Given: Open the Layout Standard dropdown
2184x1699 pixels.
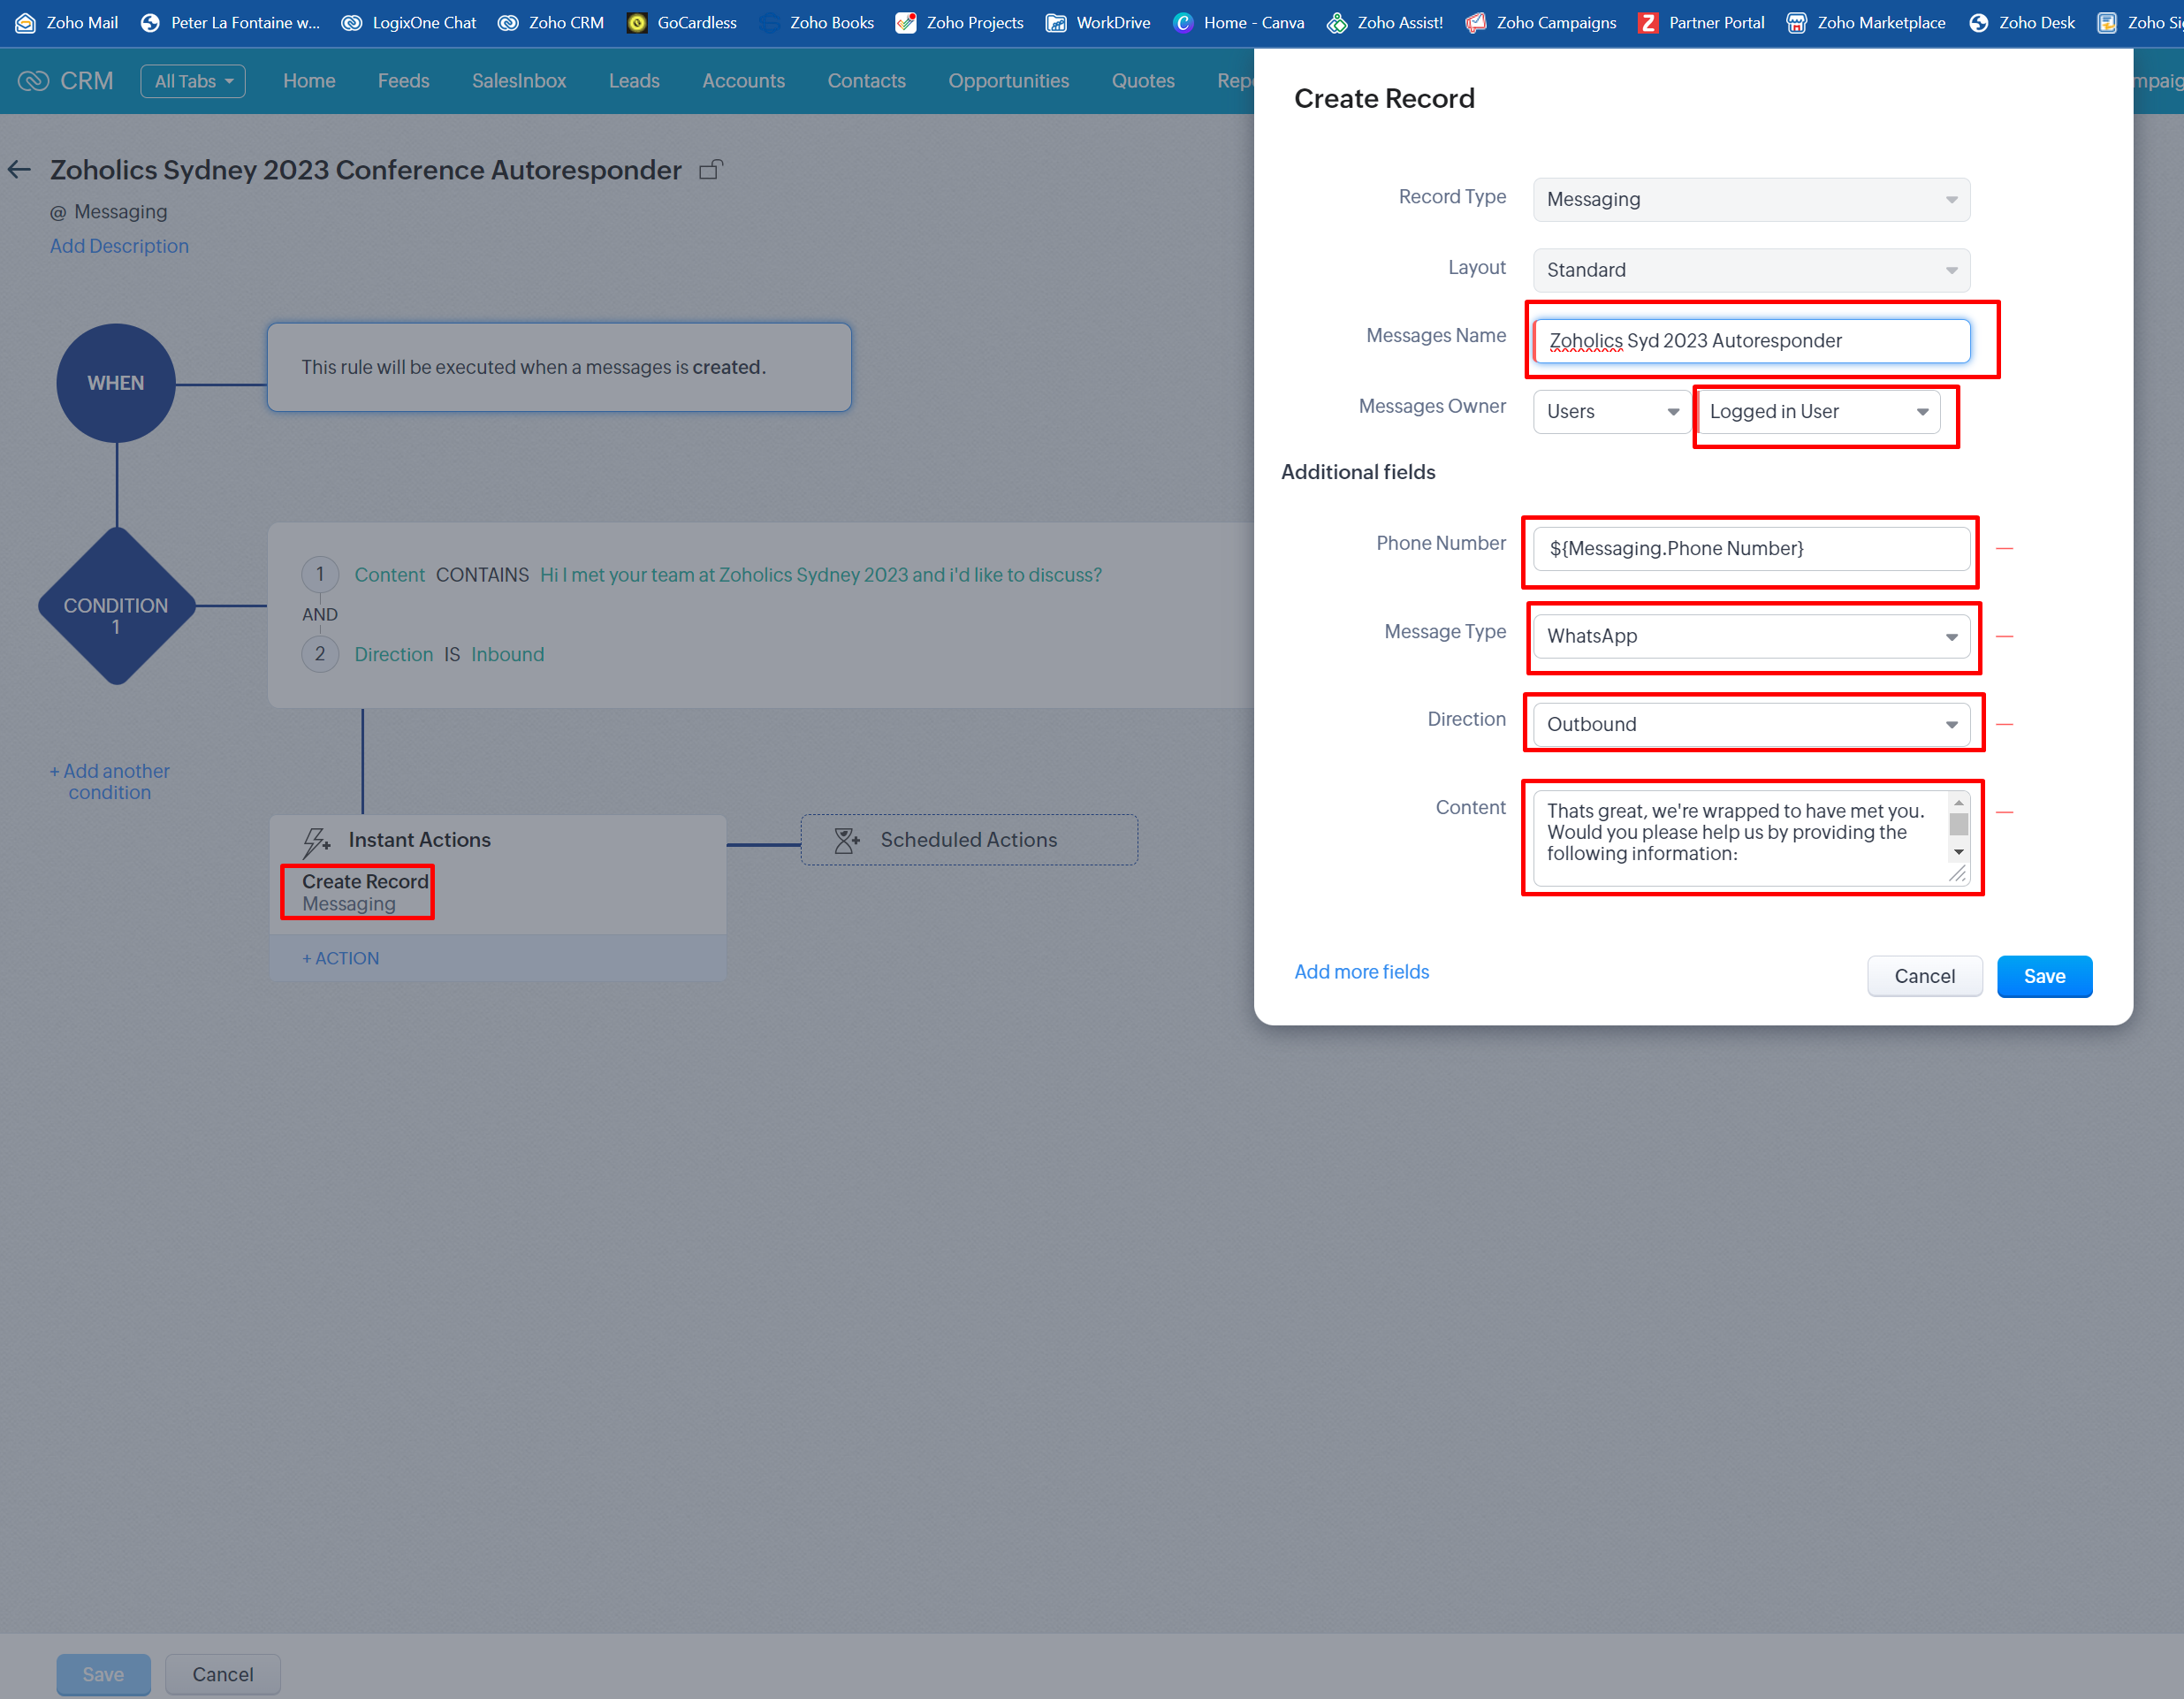Looking at the screenshot, I should coord(1751,270).
